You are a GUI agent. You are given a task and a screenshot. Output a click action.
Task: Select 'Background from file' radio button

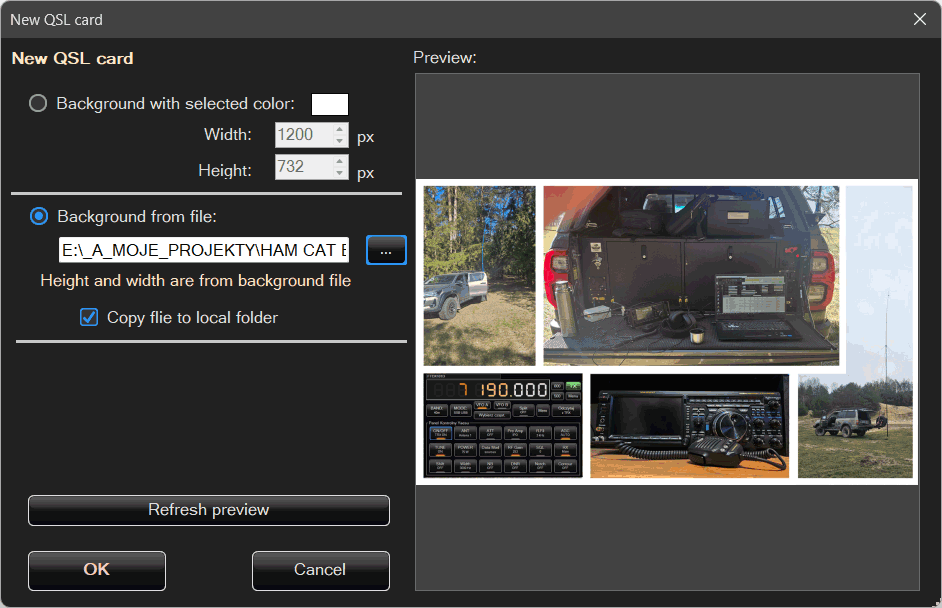pyautogui.click(x=39, y=216)
